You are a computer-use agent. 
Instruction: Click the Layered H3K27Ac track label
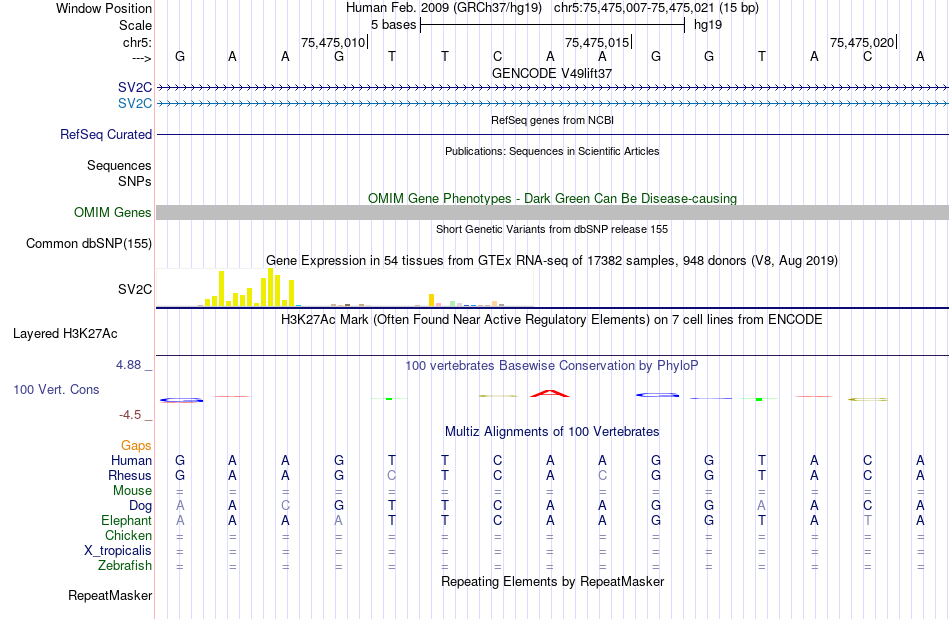[x=65, y=334]
